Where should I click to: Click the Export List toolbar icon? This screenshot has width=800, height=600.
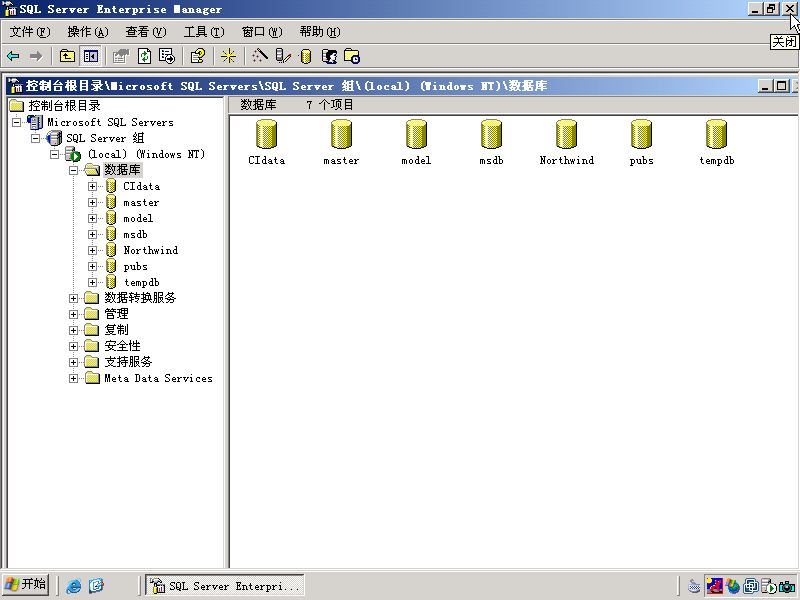[167, 56]
